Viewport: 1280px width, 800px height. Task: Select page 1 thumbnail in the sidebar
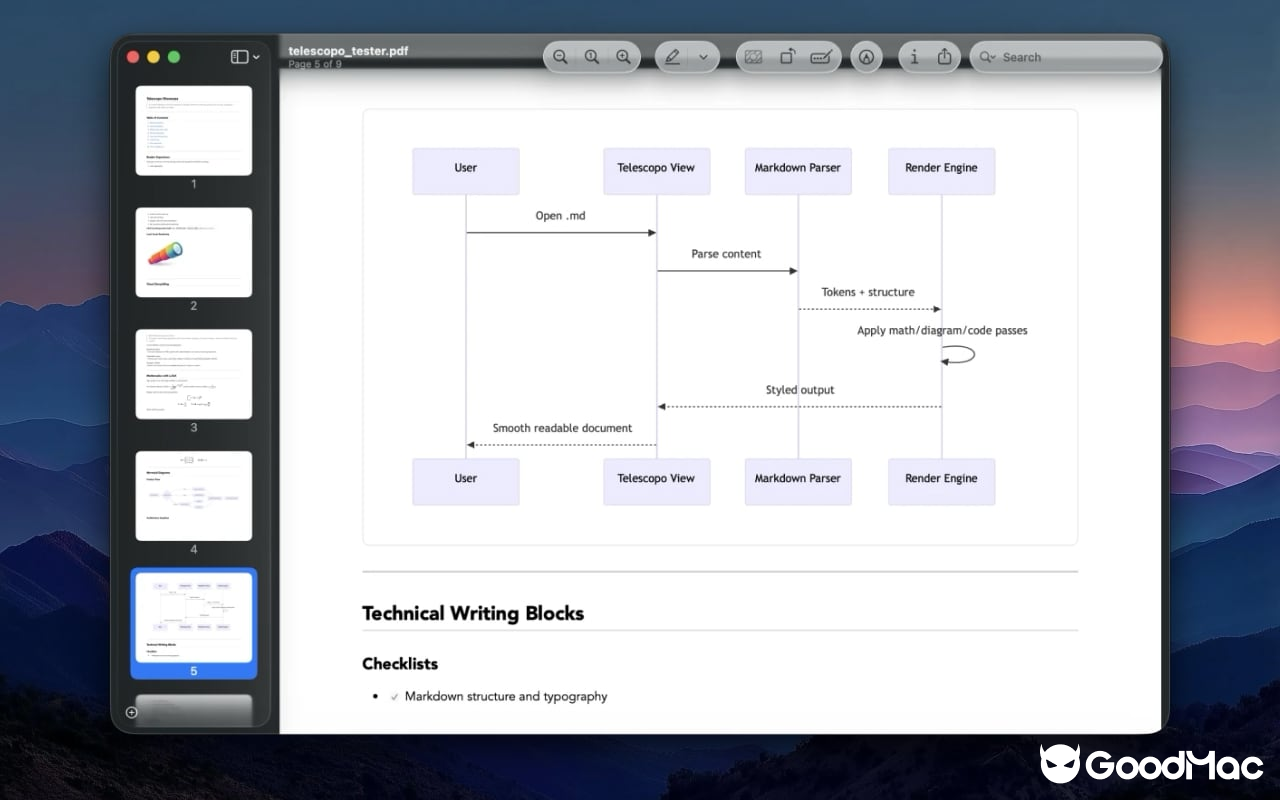pos(194,131)
